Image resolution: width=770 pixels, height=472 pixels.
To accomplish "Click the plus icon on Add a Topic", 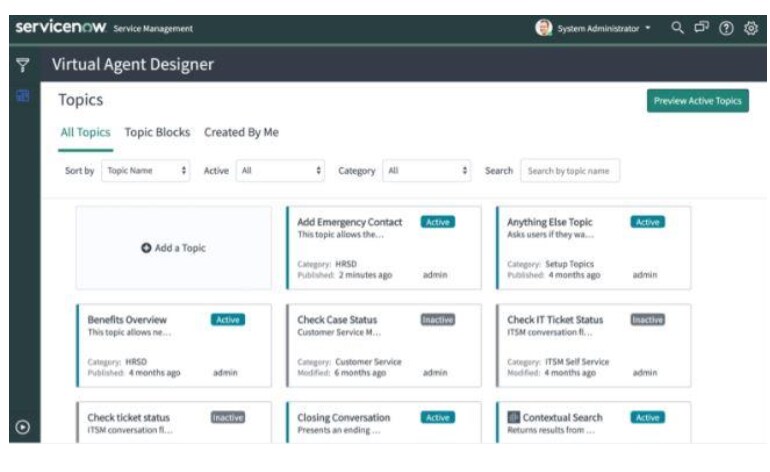I will coord(146,248).
